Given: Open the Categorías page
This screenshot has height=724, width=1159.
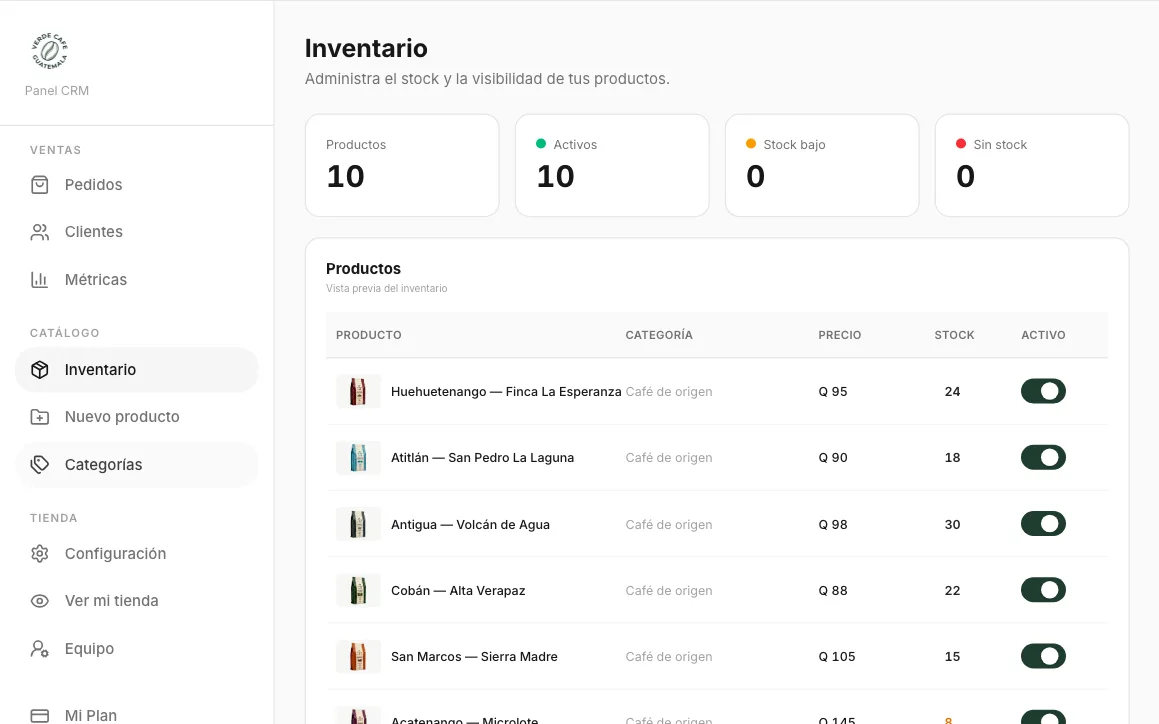Looking at the screenshot, I should tap(137, 464).
